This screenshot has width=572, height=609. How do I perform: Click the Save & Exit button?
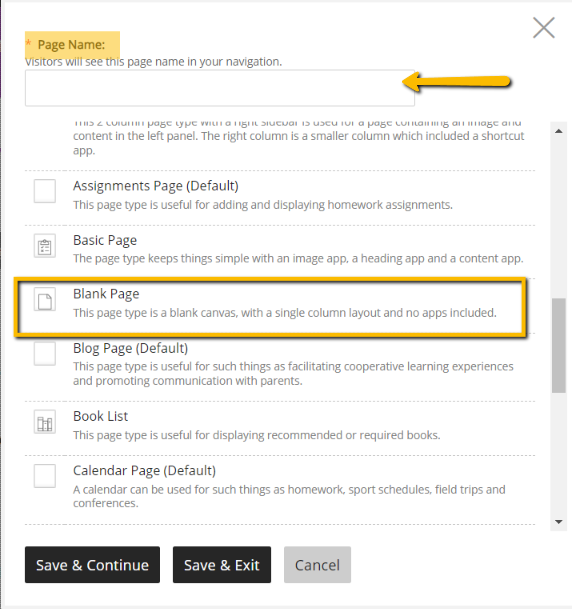coord(222,565)
